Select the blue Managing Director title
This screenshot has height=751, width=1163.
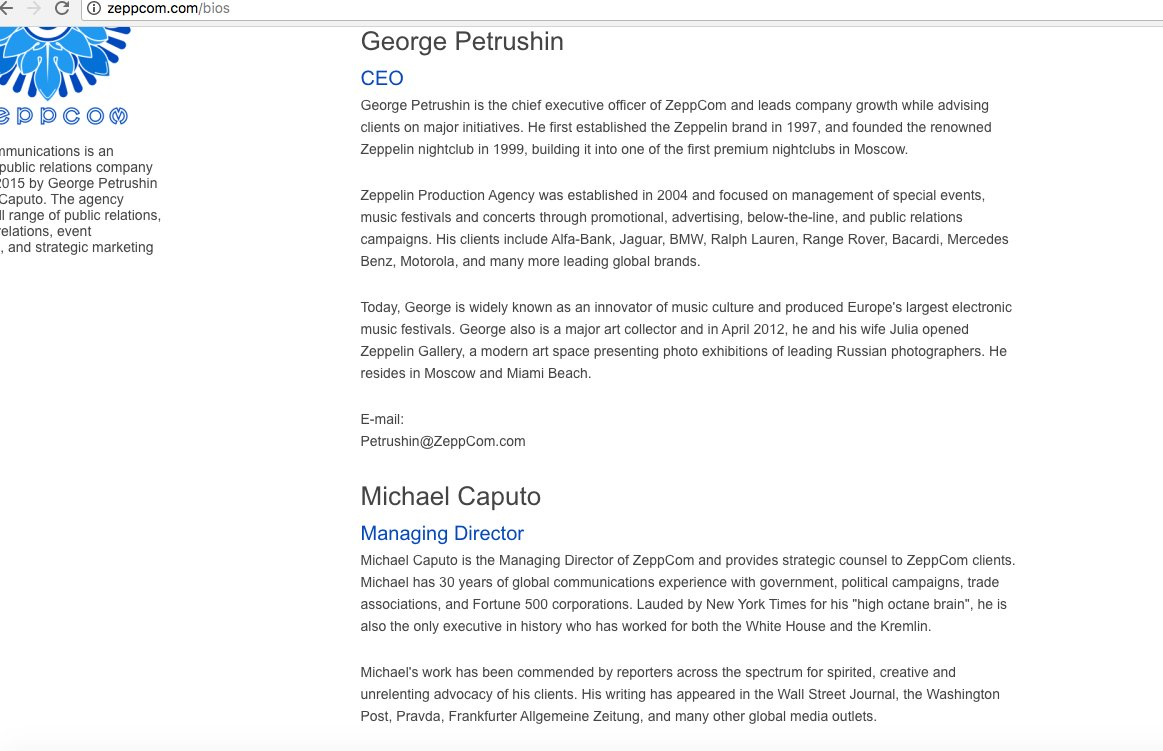(x=442, y=533)
